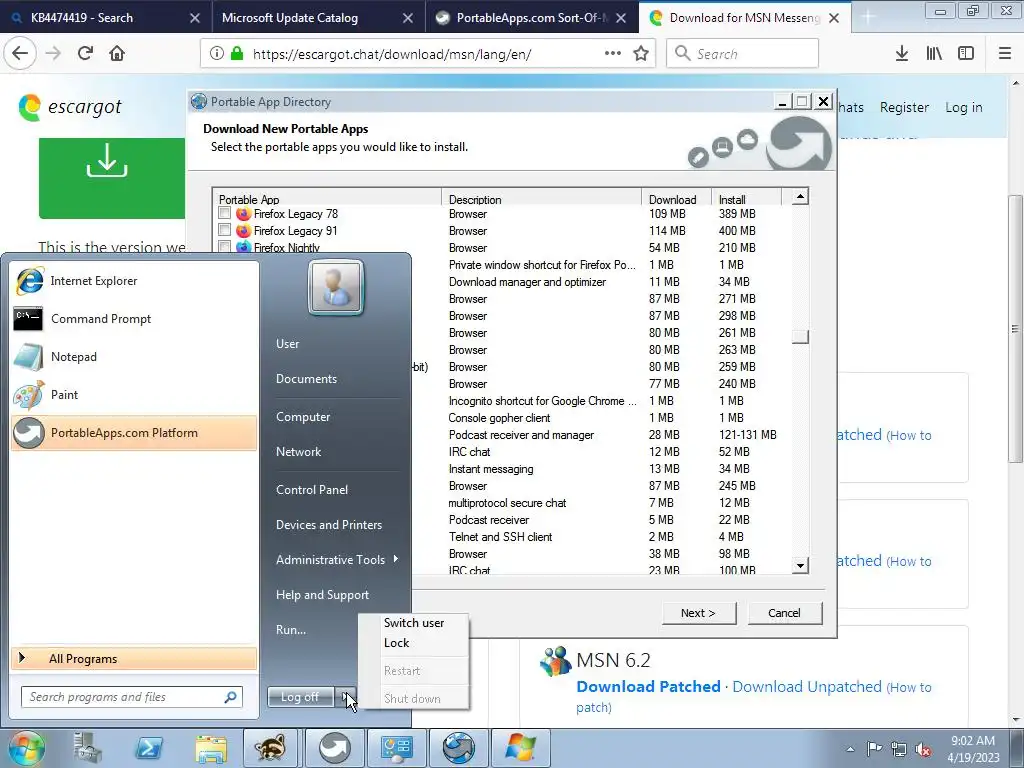
Task: Open Action Center flag in tray
Action: pos(874,749)
